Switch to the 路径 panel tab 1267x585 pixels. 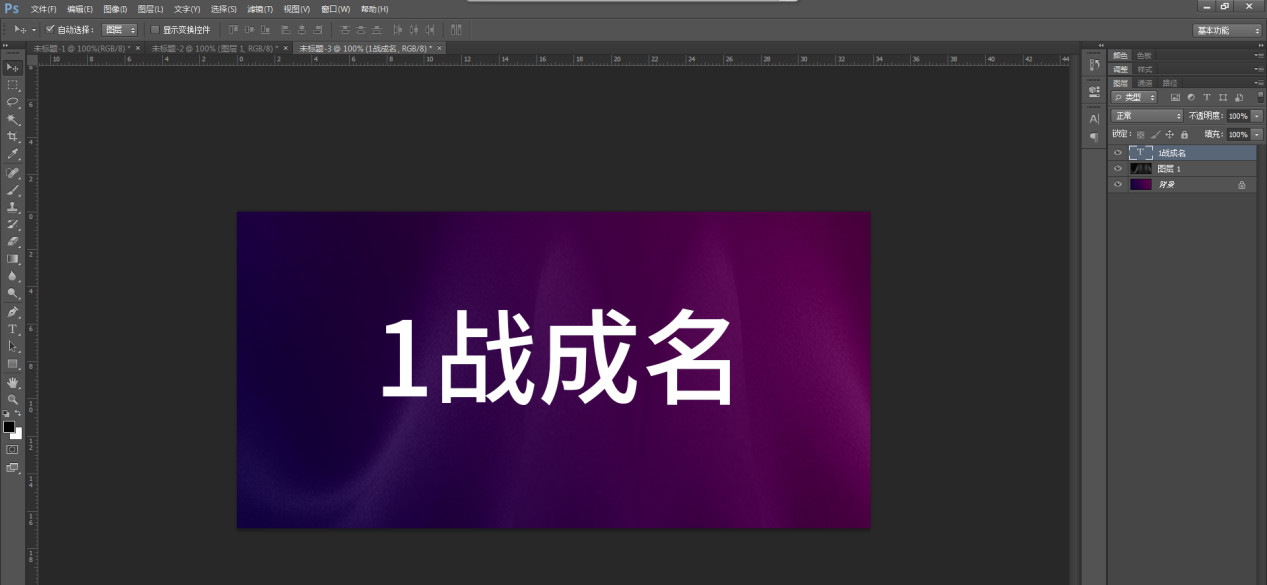[x=1170, y=83]
